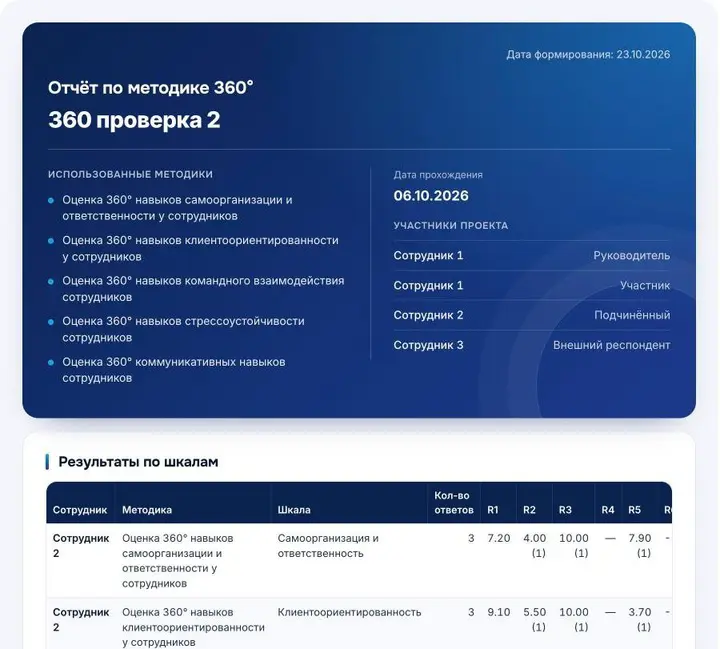Click the R1 value 7.20
Viewport: 720px width, 649px height.
[499, 538]
